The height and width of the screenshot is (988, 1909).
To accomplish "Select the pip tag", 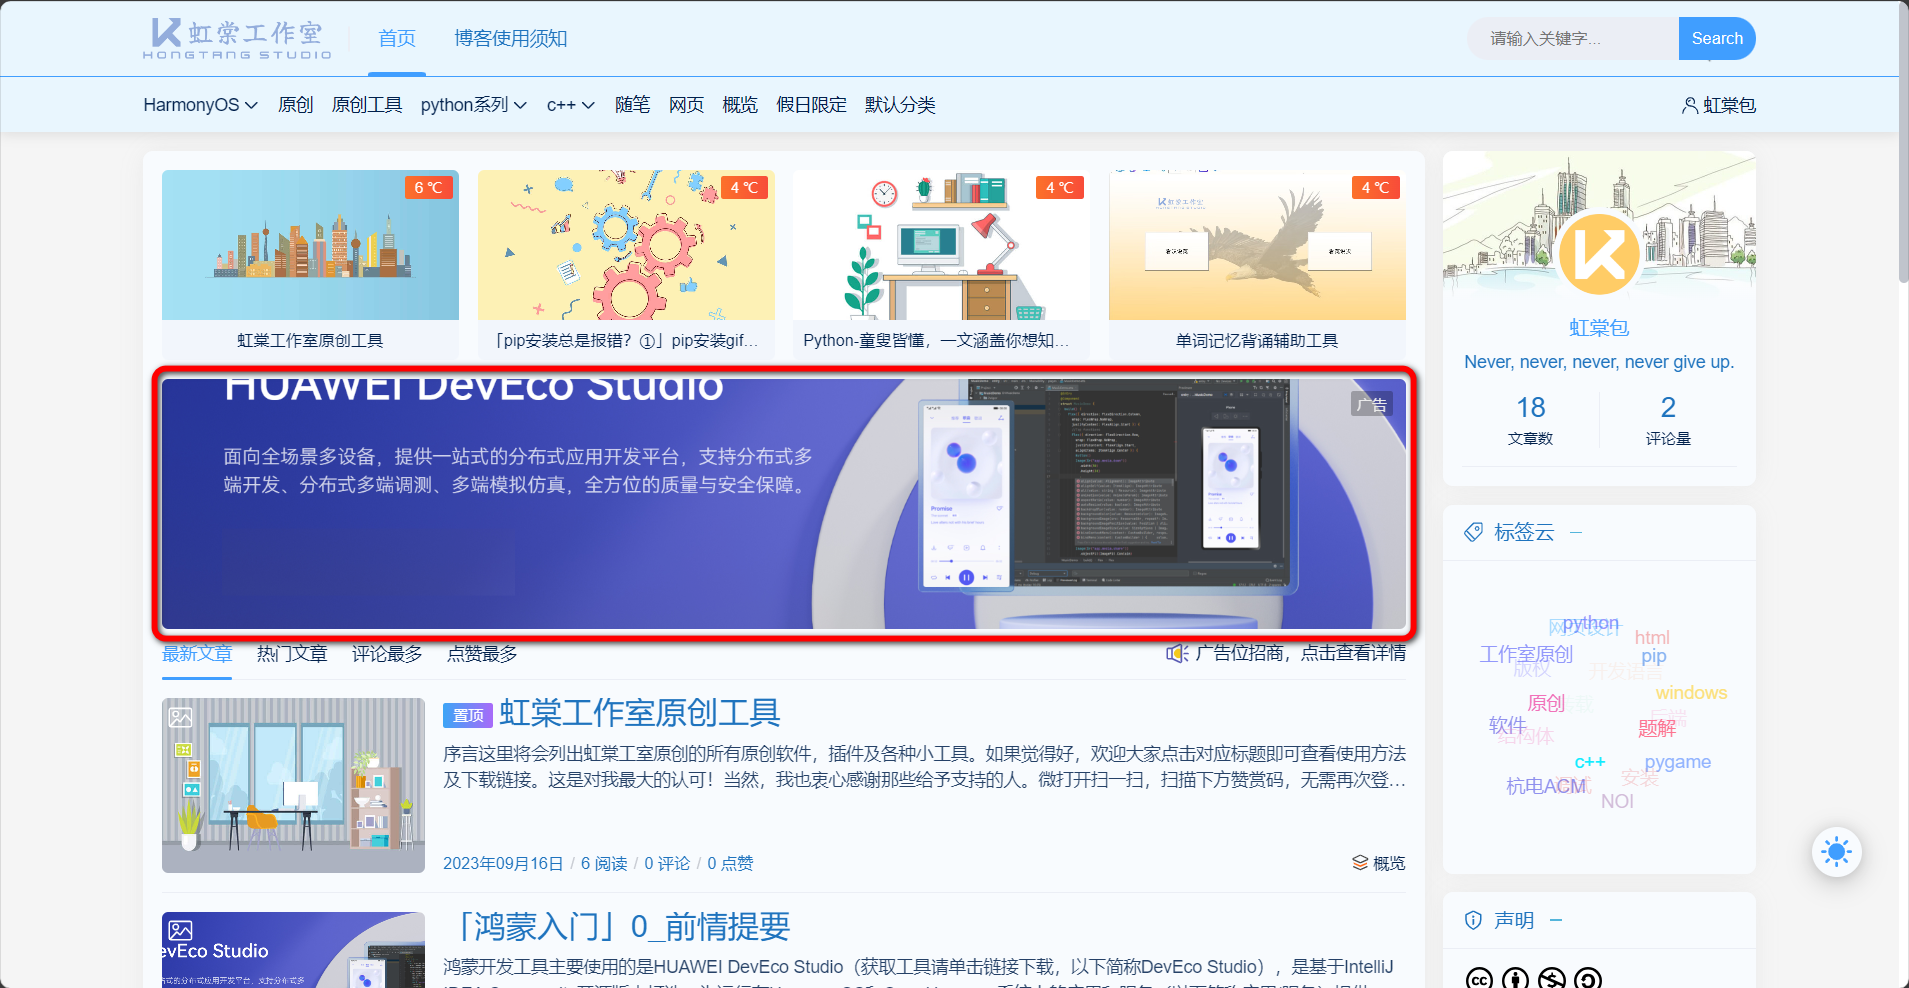I will (1654, 656).
